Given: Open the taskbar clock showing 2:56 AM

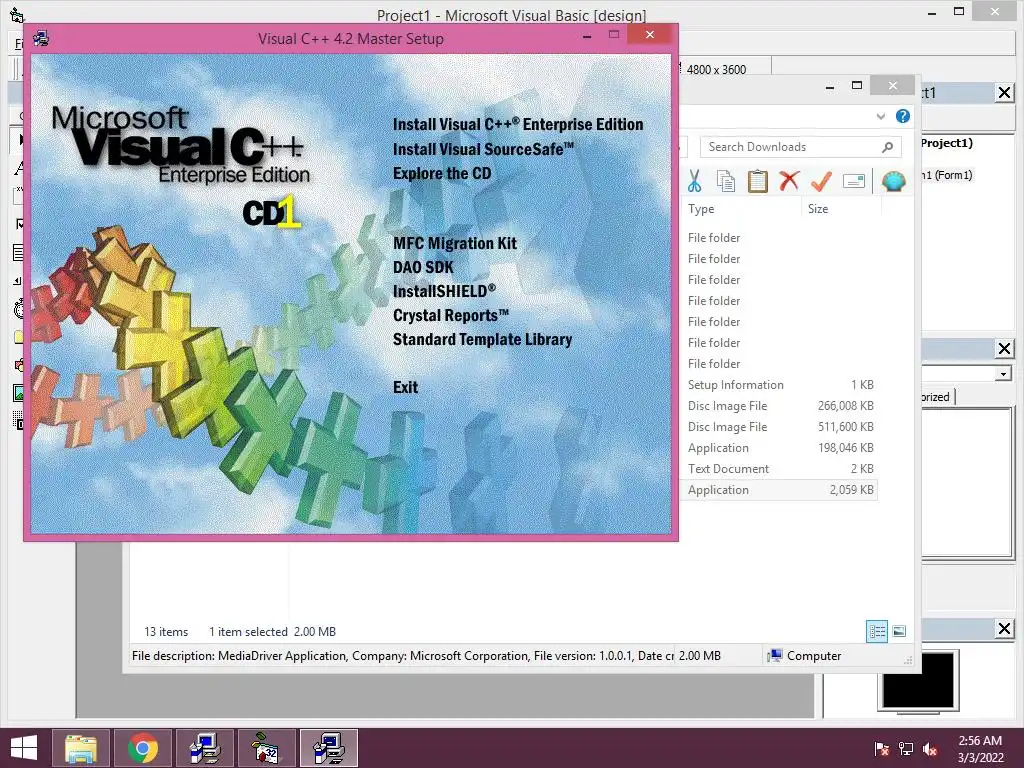Looking at the screenshot, I should click(980, 749).
